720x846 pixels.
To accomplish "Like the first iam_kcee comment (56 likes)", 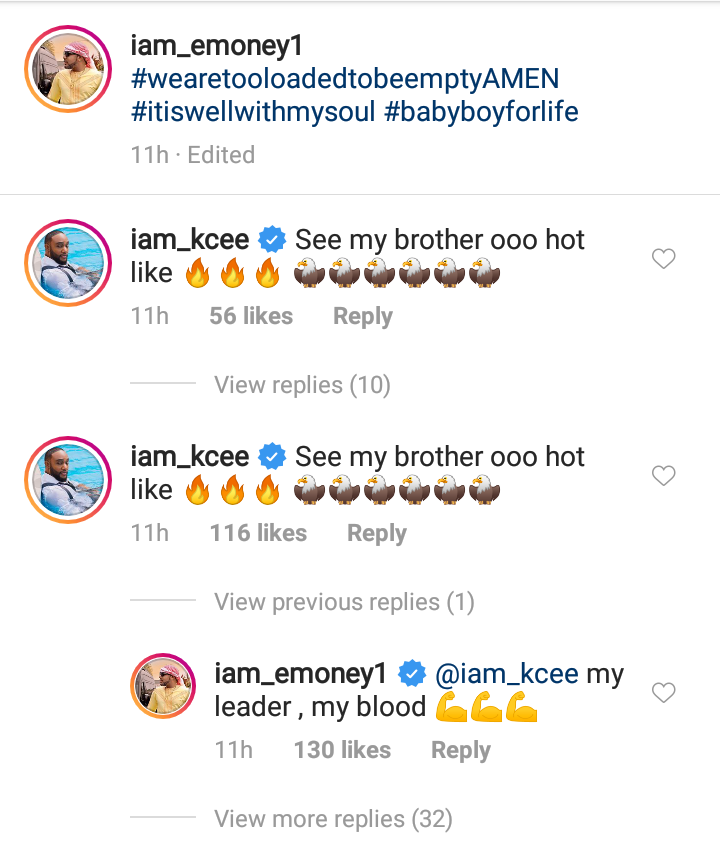I will 663,259.
